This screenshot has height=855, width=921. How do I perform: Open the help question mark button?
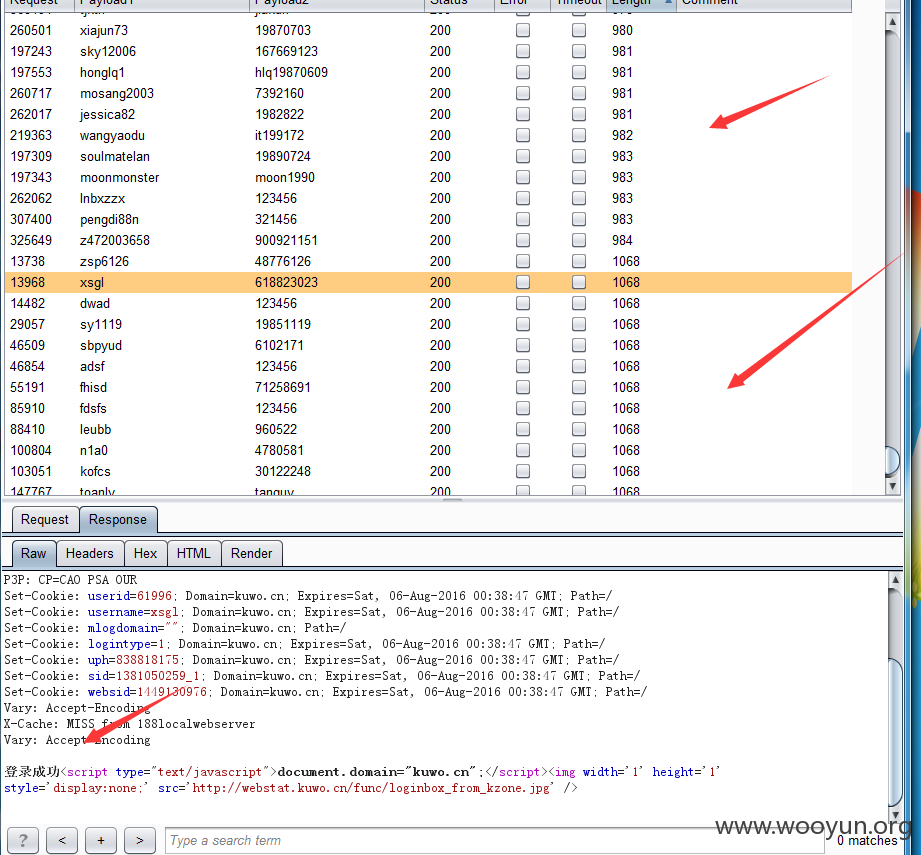tap(23, 840)
